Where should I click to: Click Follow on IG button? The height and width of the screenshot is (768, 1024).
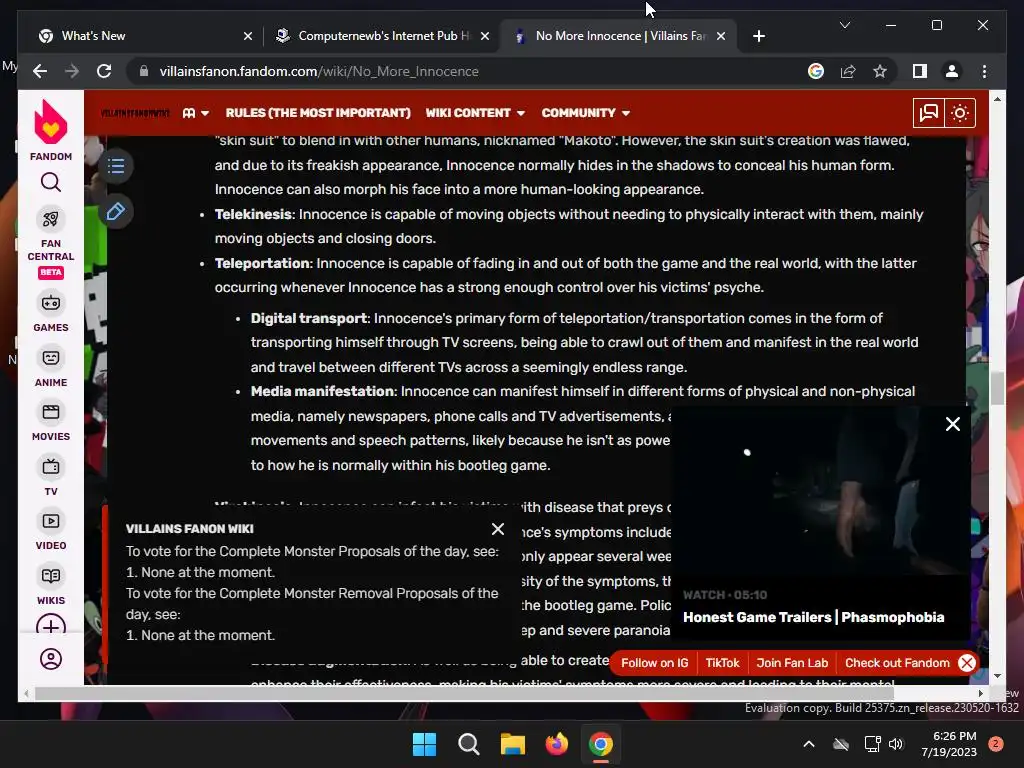pyautogui.click(x=654, y=663)
